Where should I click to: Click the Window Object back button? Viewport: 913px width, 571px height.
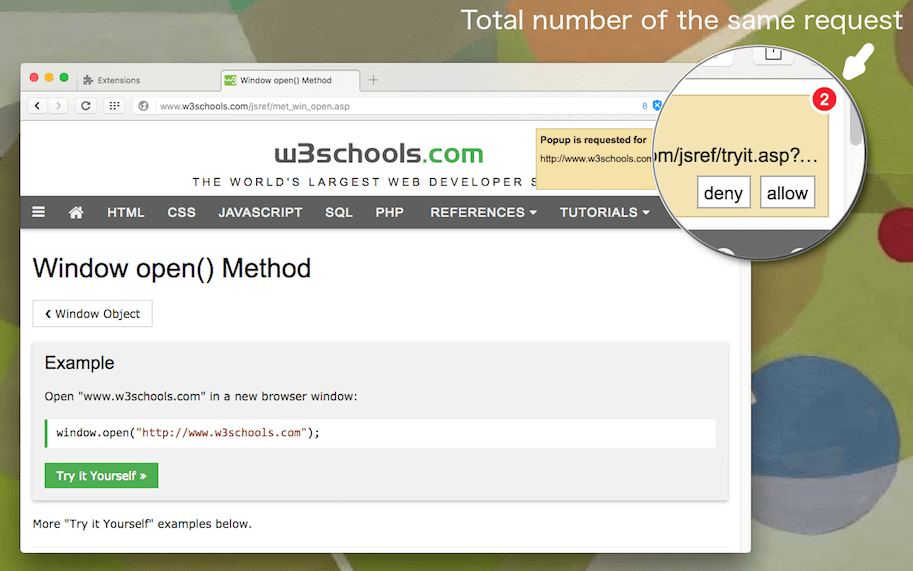pos(93,314)
